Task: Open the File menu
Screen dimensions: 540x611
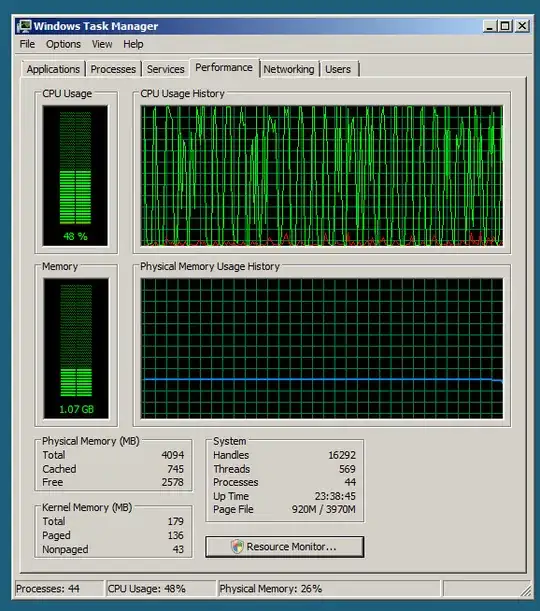Action: coord(27,44)
